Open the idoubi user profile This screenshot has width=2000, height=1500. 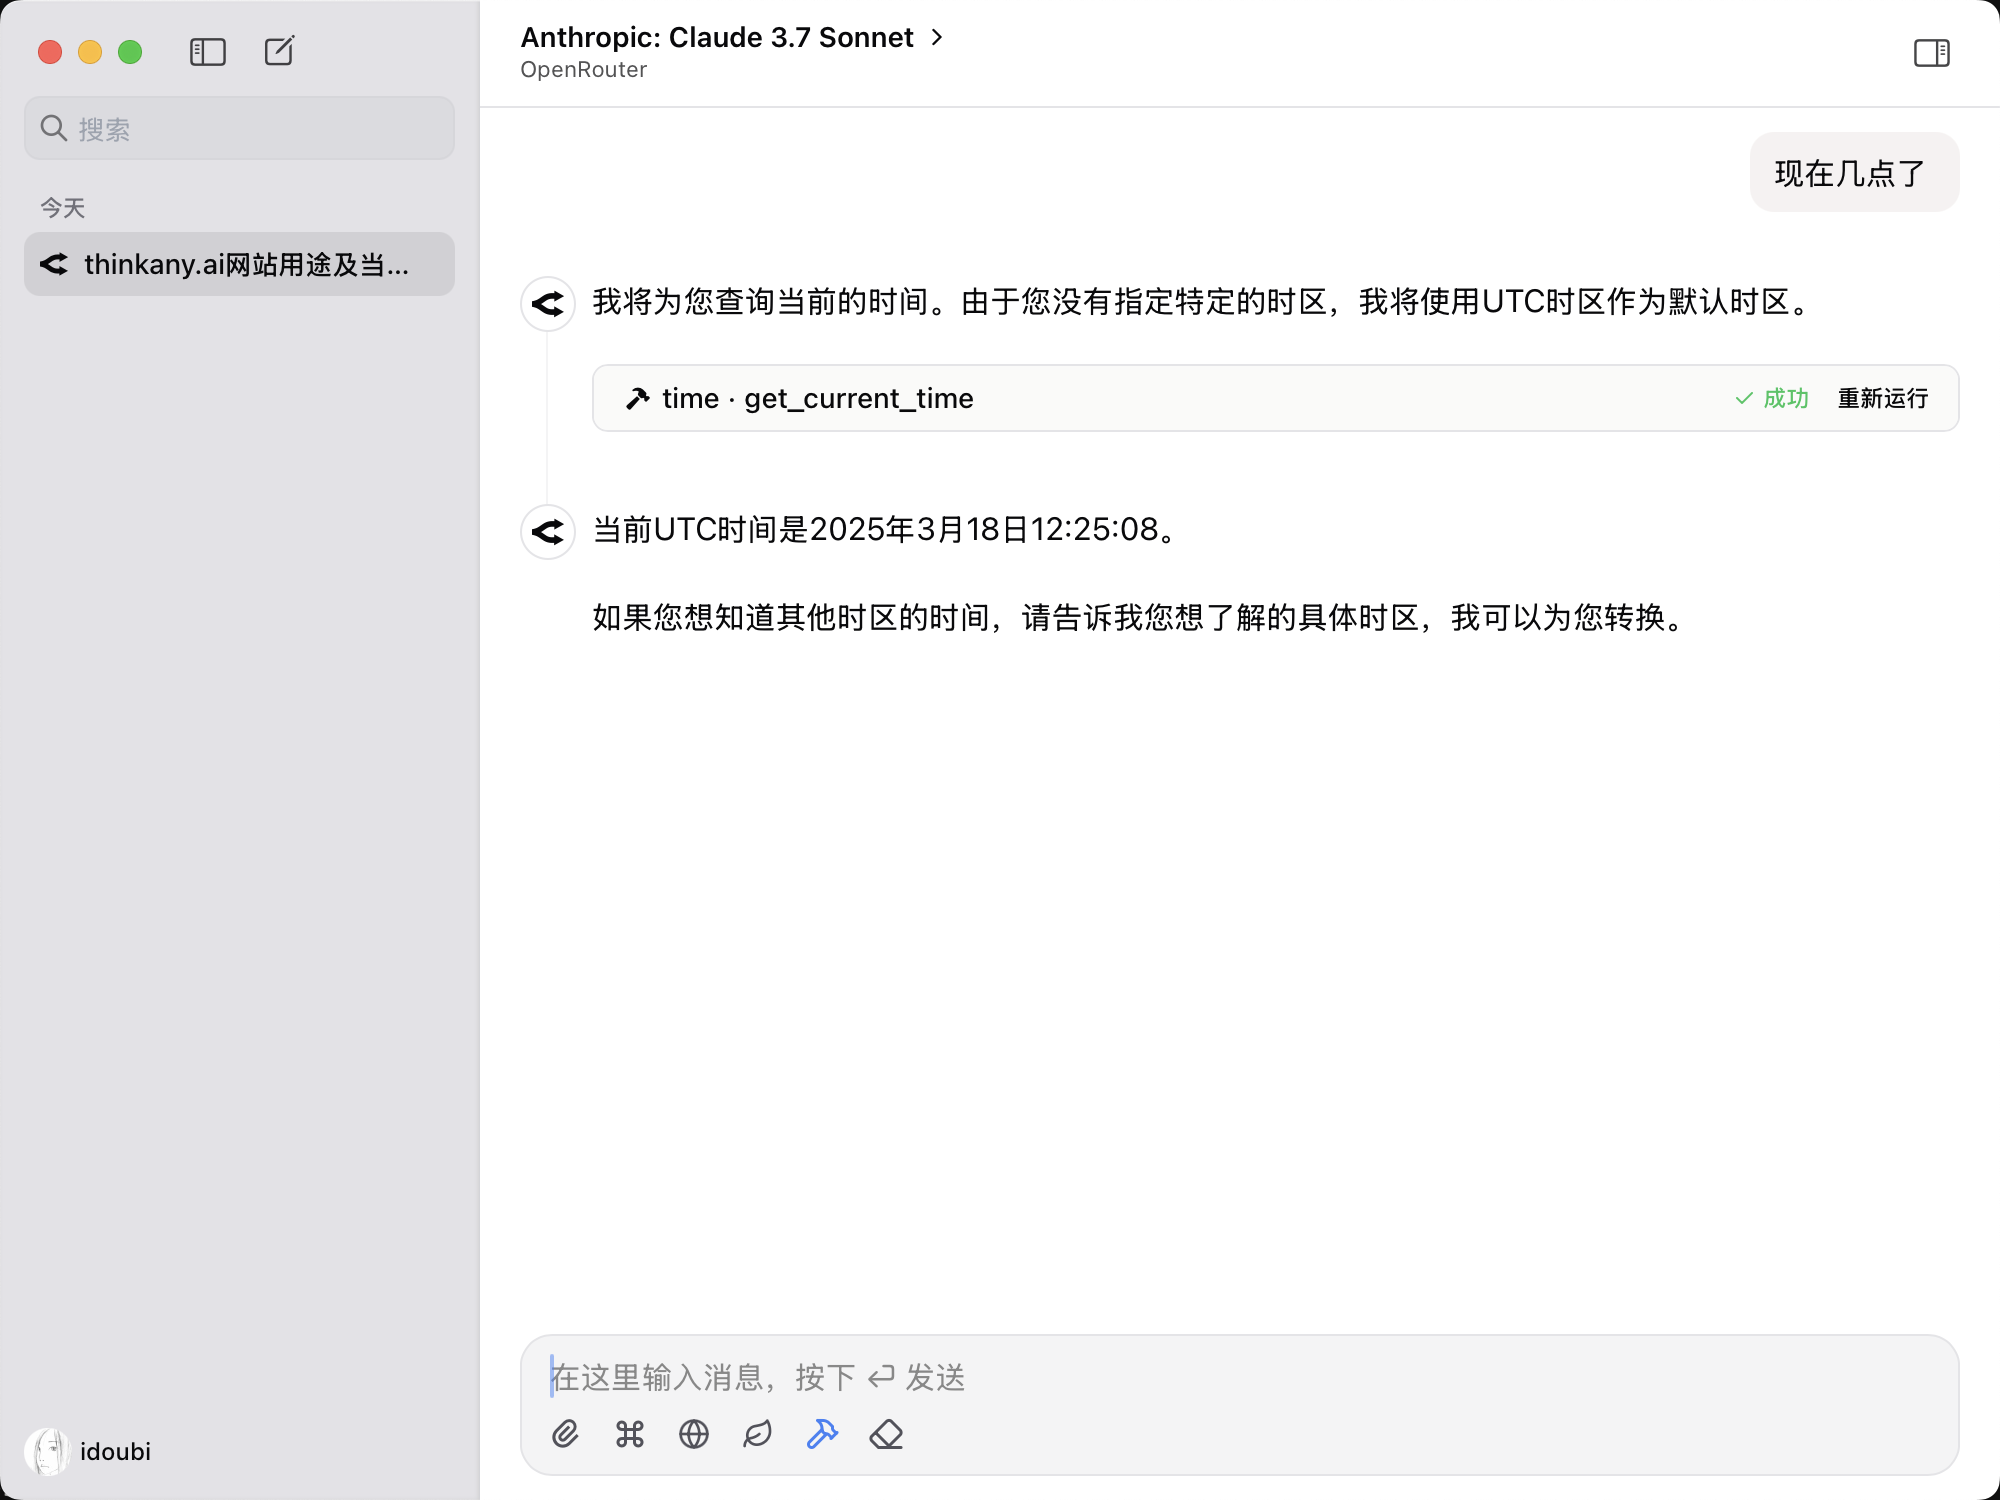point(90,1451)
